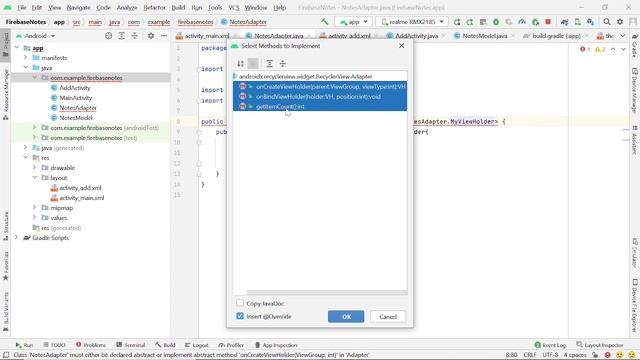Viewport: 640px width, 360px height.
Task: Open the Layout Inspector
Action: (x=600, y=345)
